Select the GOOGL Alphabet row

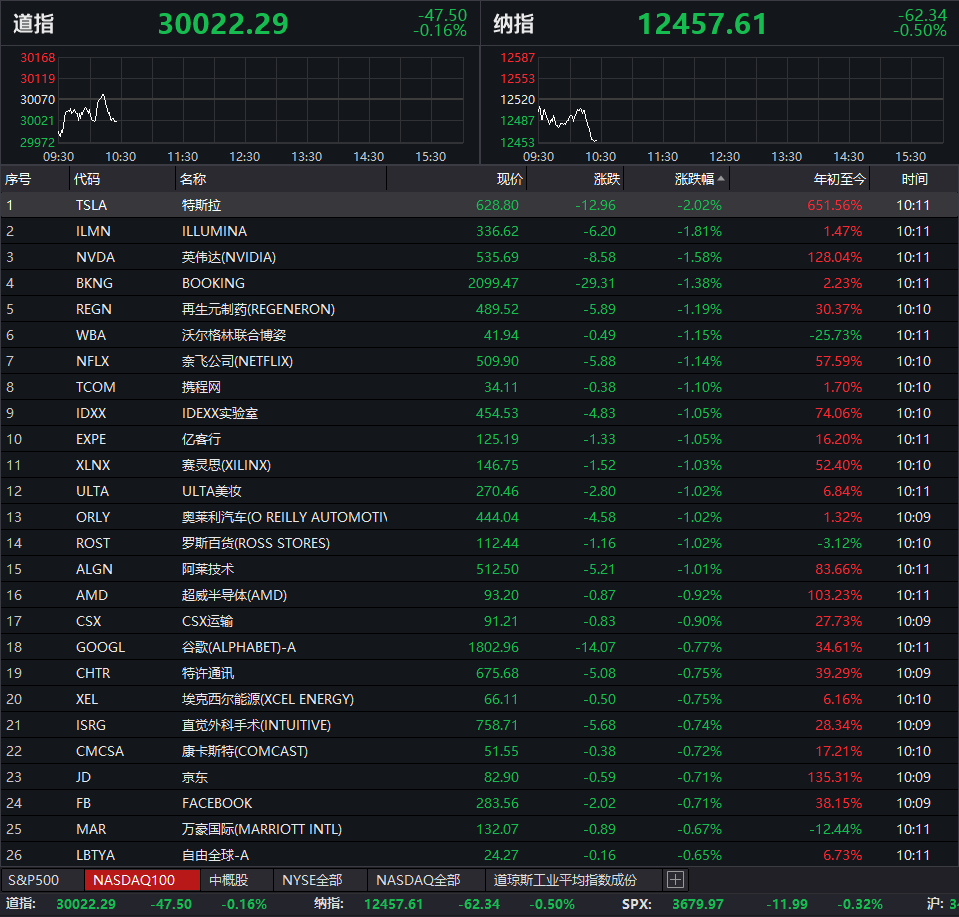coord(480,647)
